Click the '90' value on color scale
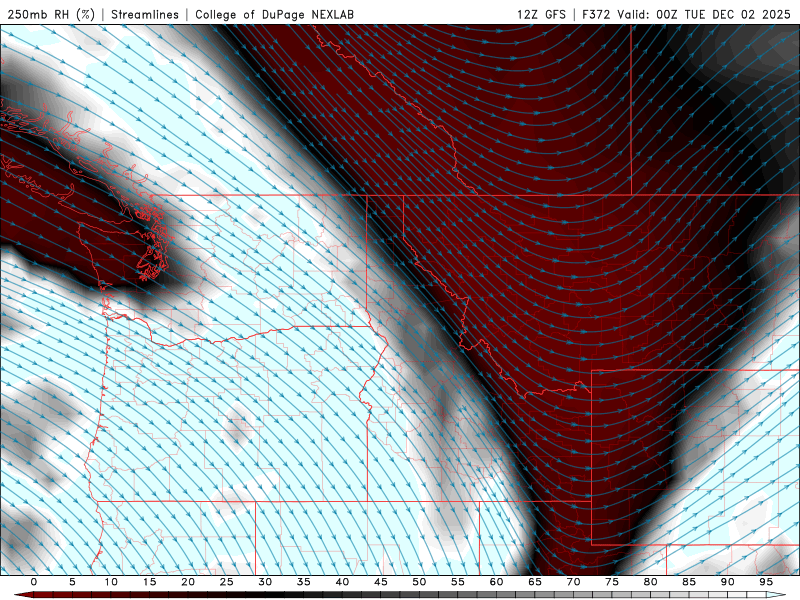This screenshot has height=600, width=800. 728,582
